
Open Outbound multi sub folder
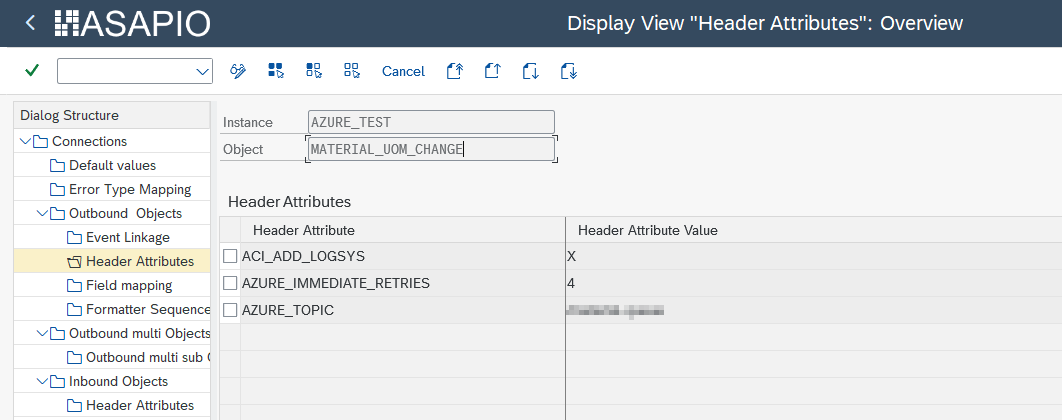[x=148, y=357]
